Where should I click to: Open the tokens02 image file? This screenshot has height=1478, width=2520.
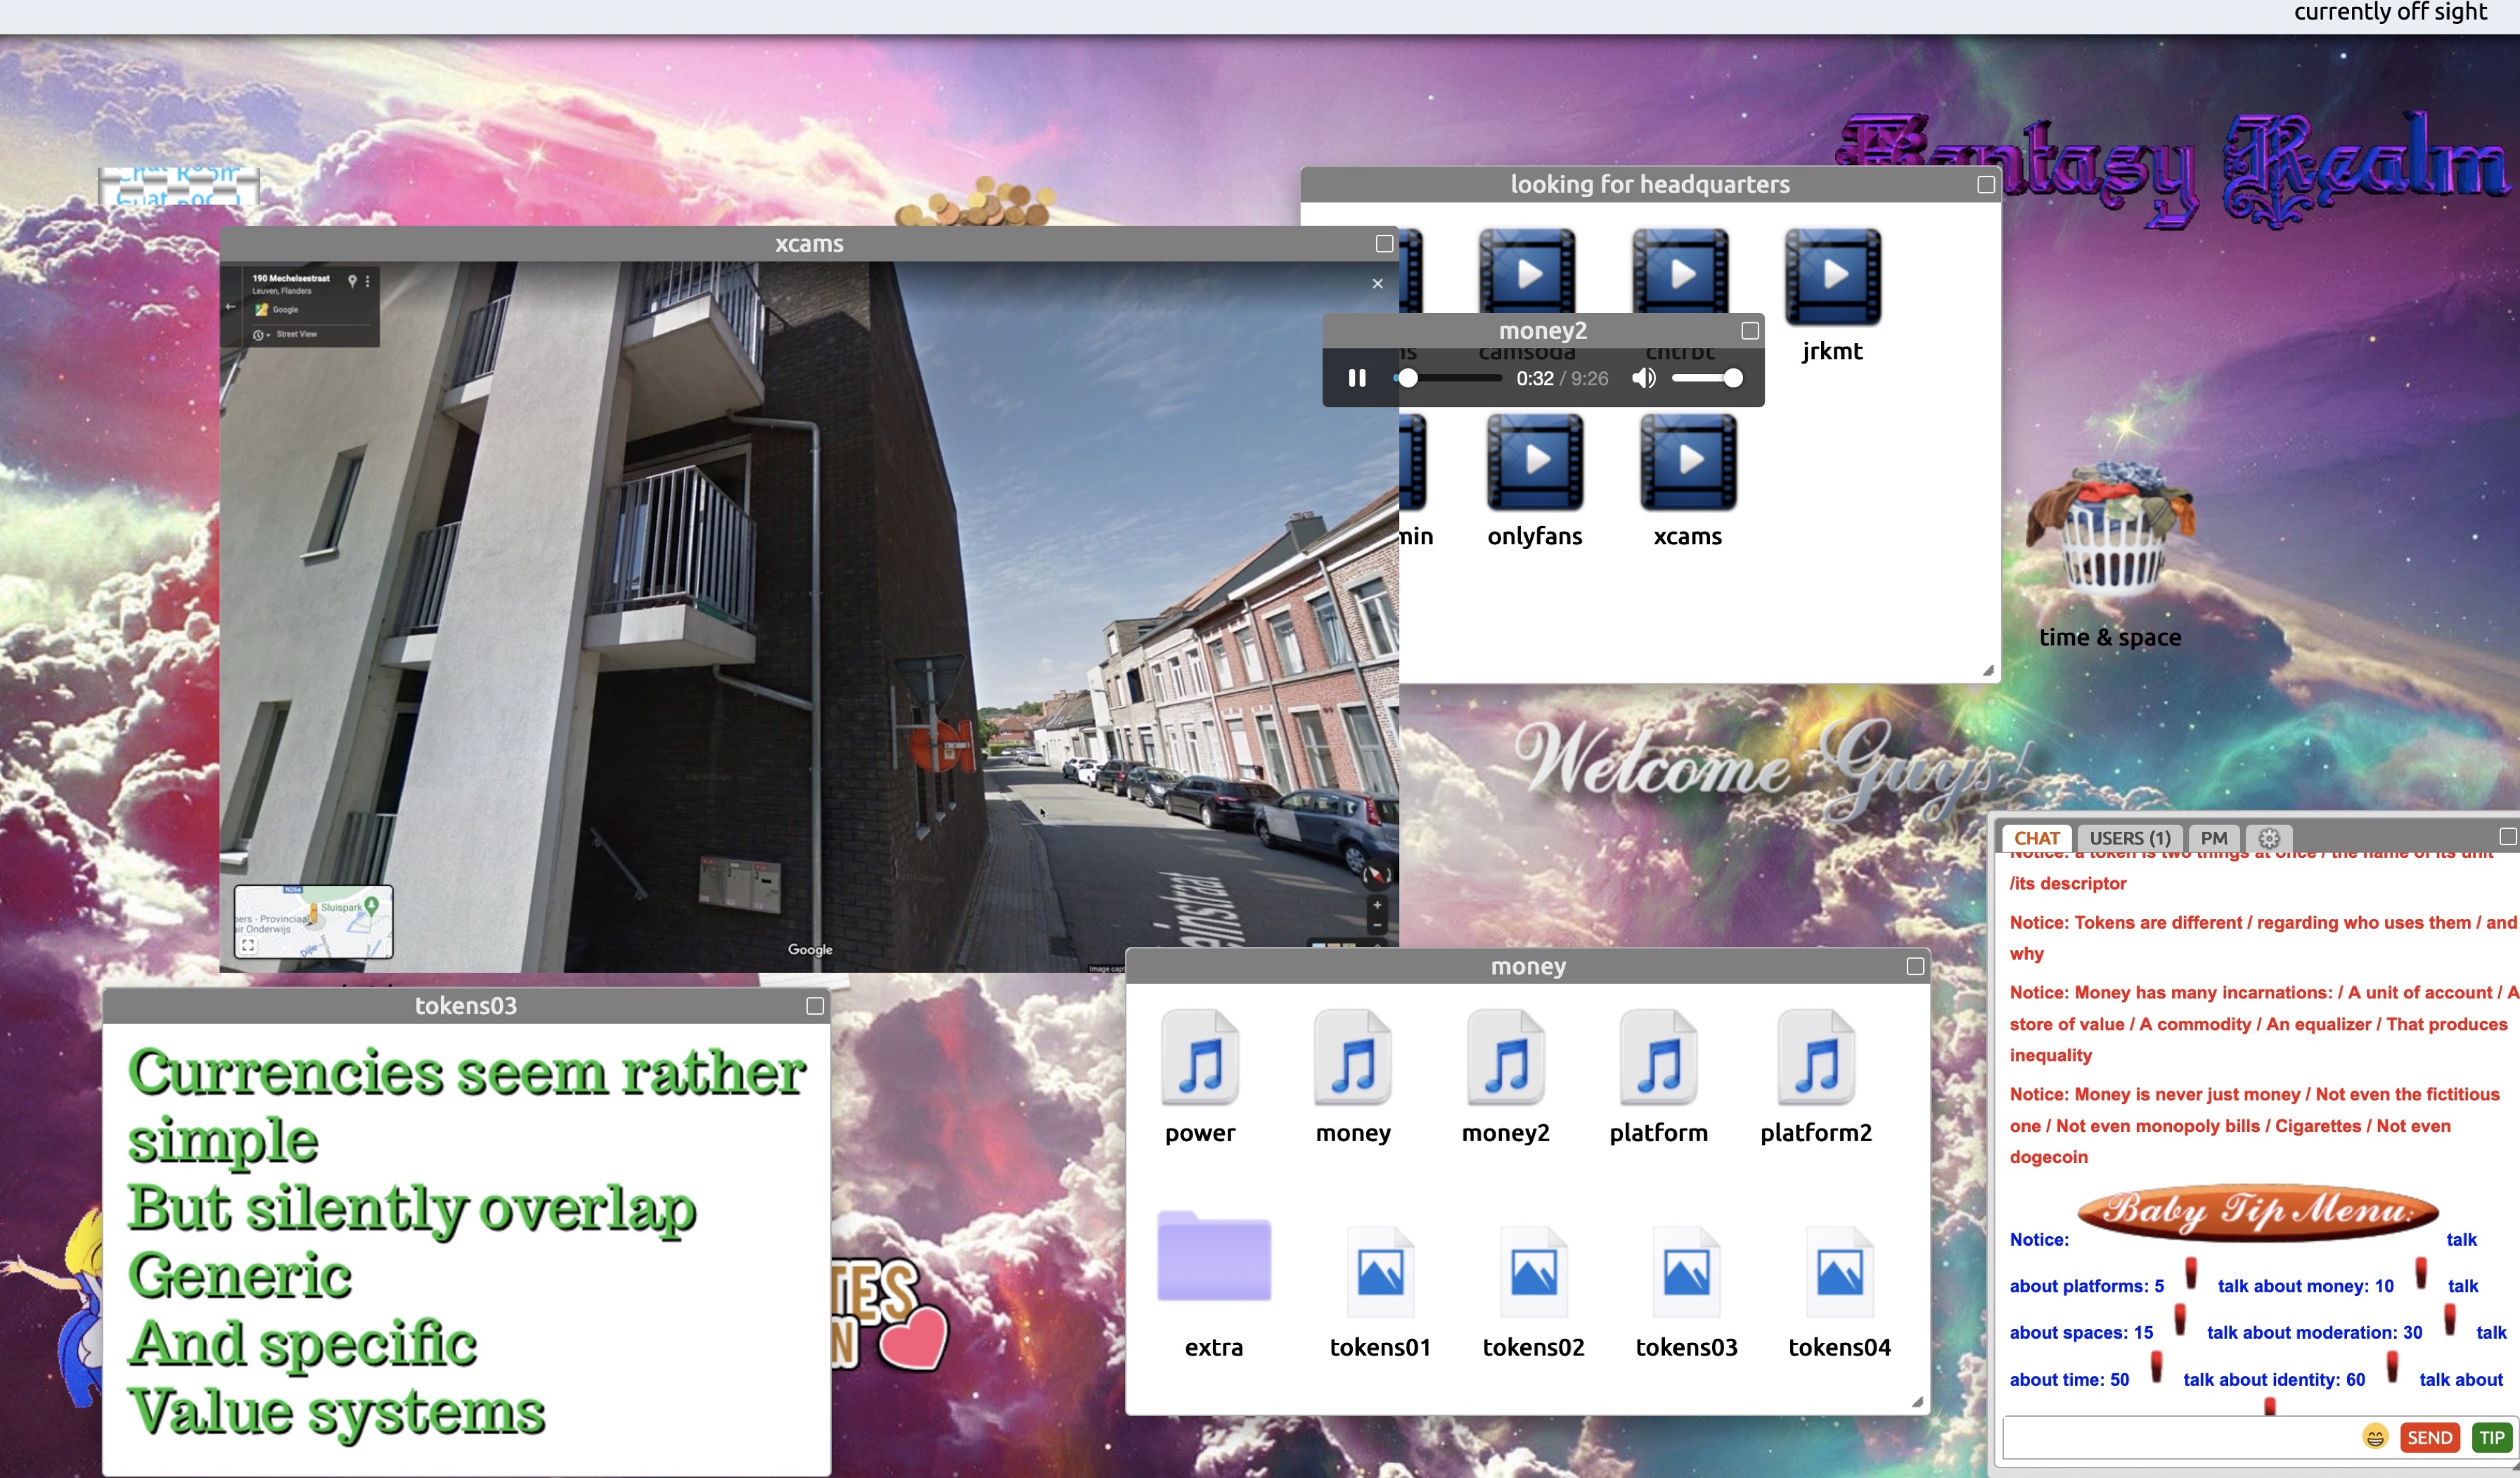(1533, 1272)
